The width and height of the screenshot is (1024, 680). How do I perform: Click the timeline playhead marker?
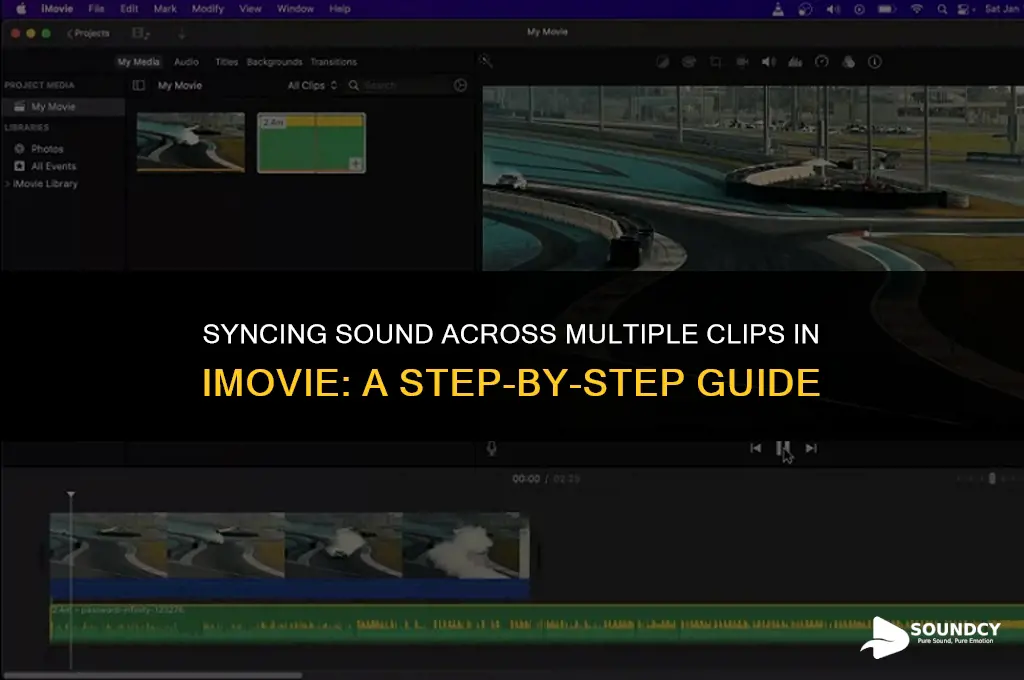coord(71,494)
